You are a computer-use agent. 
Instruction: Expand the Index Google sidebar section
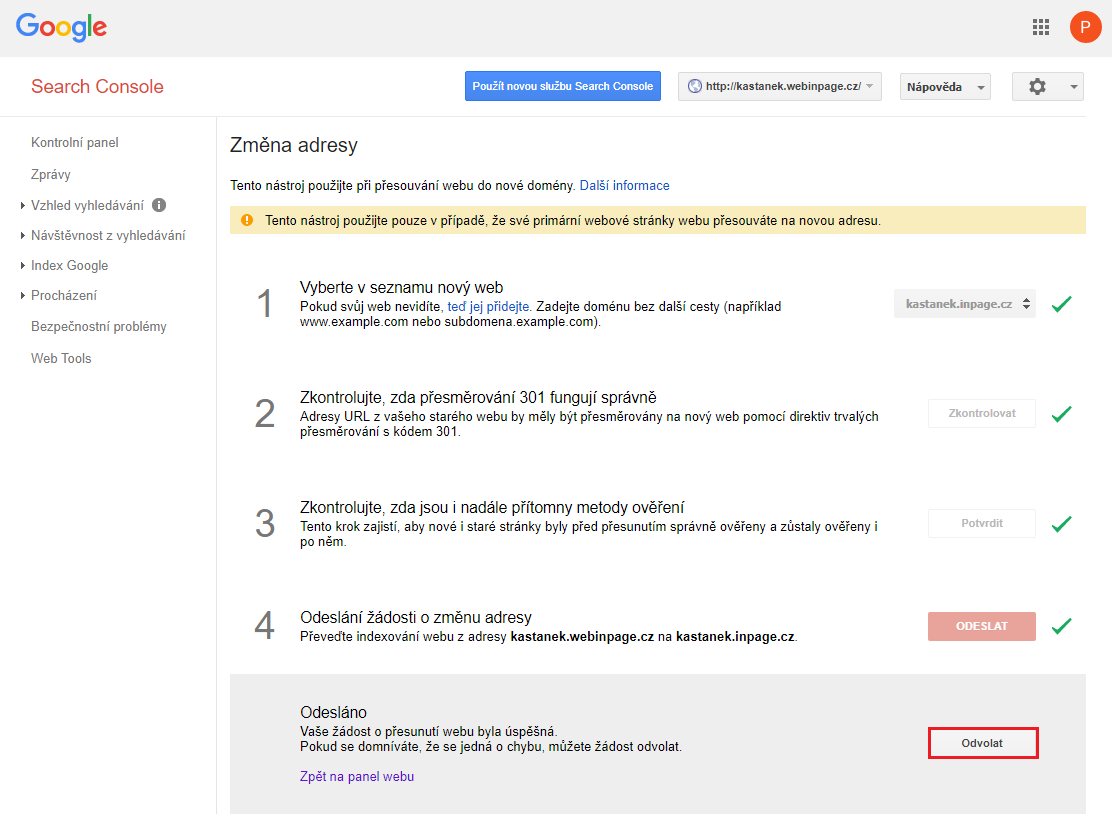69,266
